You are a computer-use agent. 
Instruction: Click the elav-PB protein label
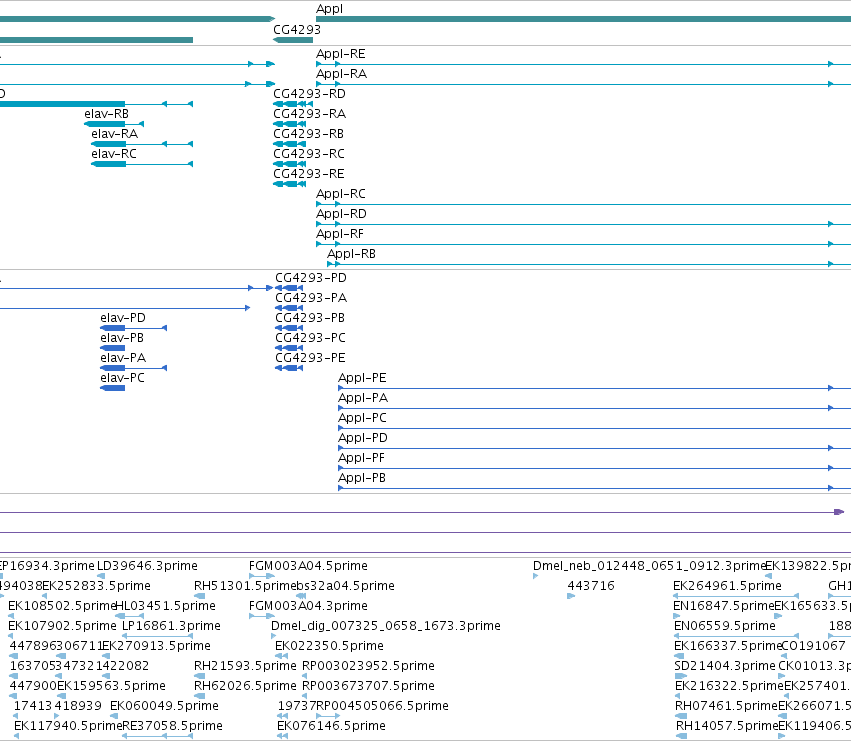tap(122, 338)
